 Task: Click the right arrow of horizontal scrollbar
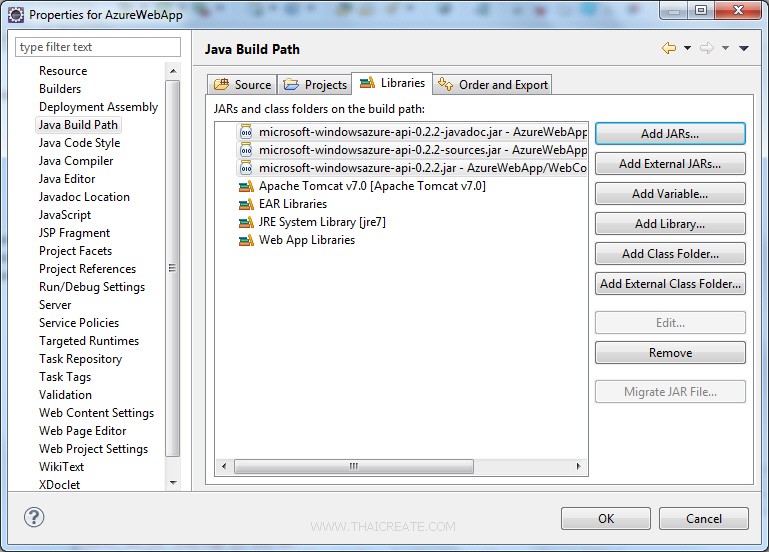[x=579, y=466]
